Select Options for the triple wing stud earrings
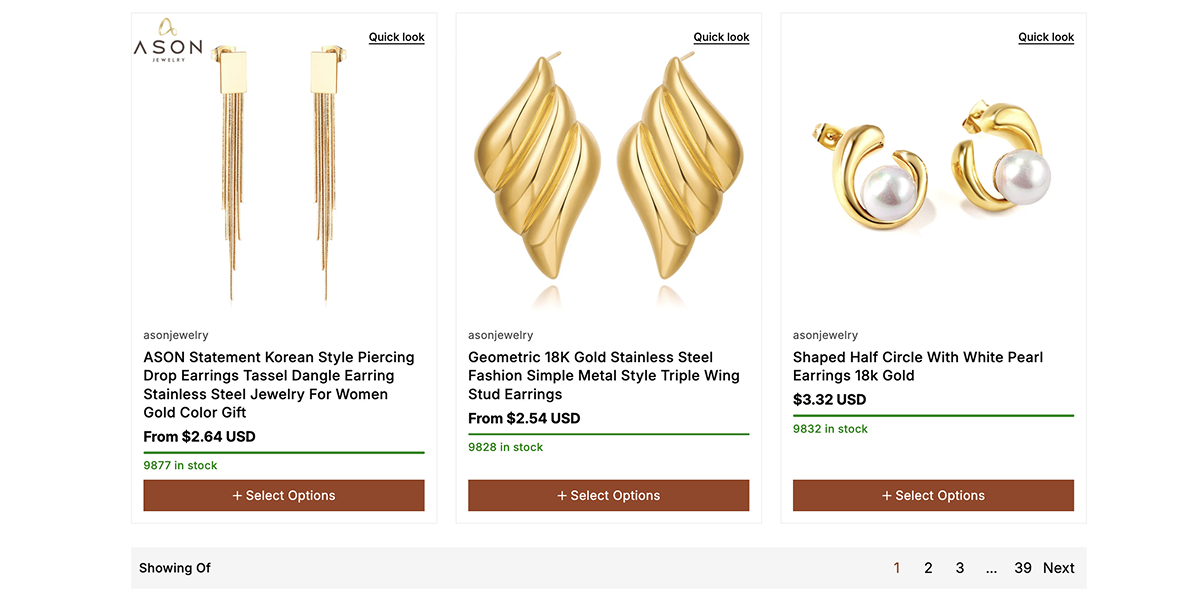 [x=608, y=495]
